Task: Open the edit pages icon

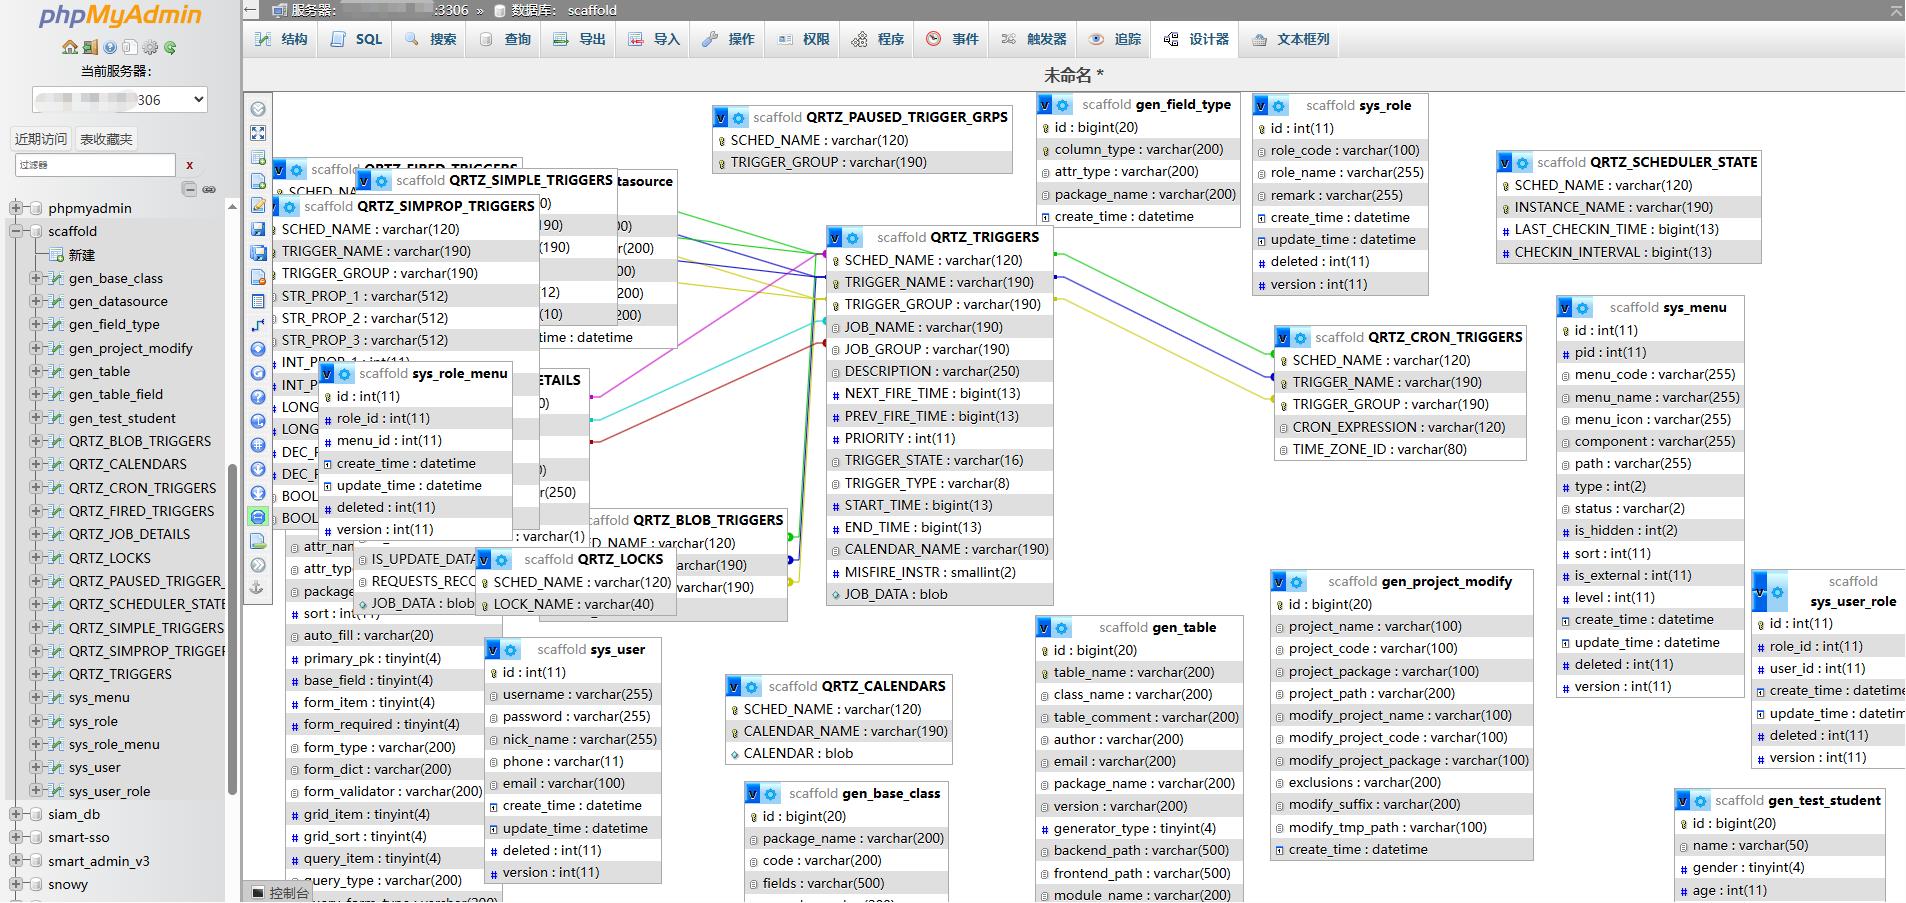Action: tap(258, 205)
